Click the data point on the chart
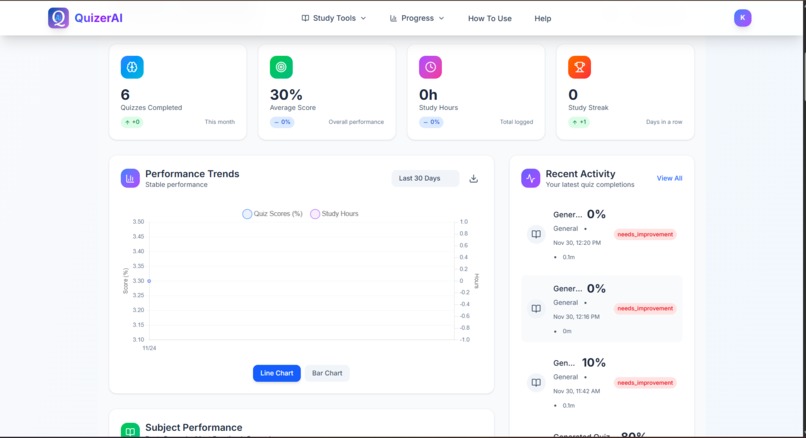Image resolution: width=806 pixels, height=438 pixels. point(149,281)
